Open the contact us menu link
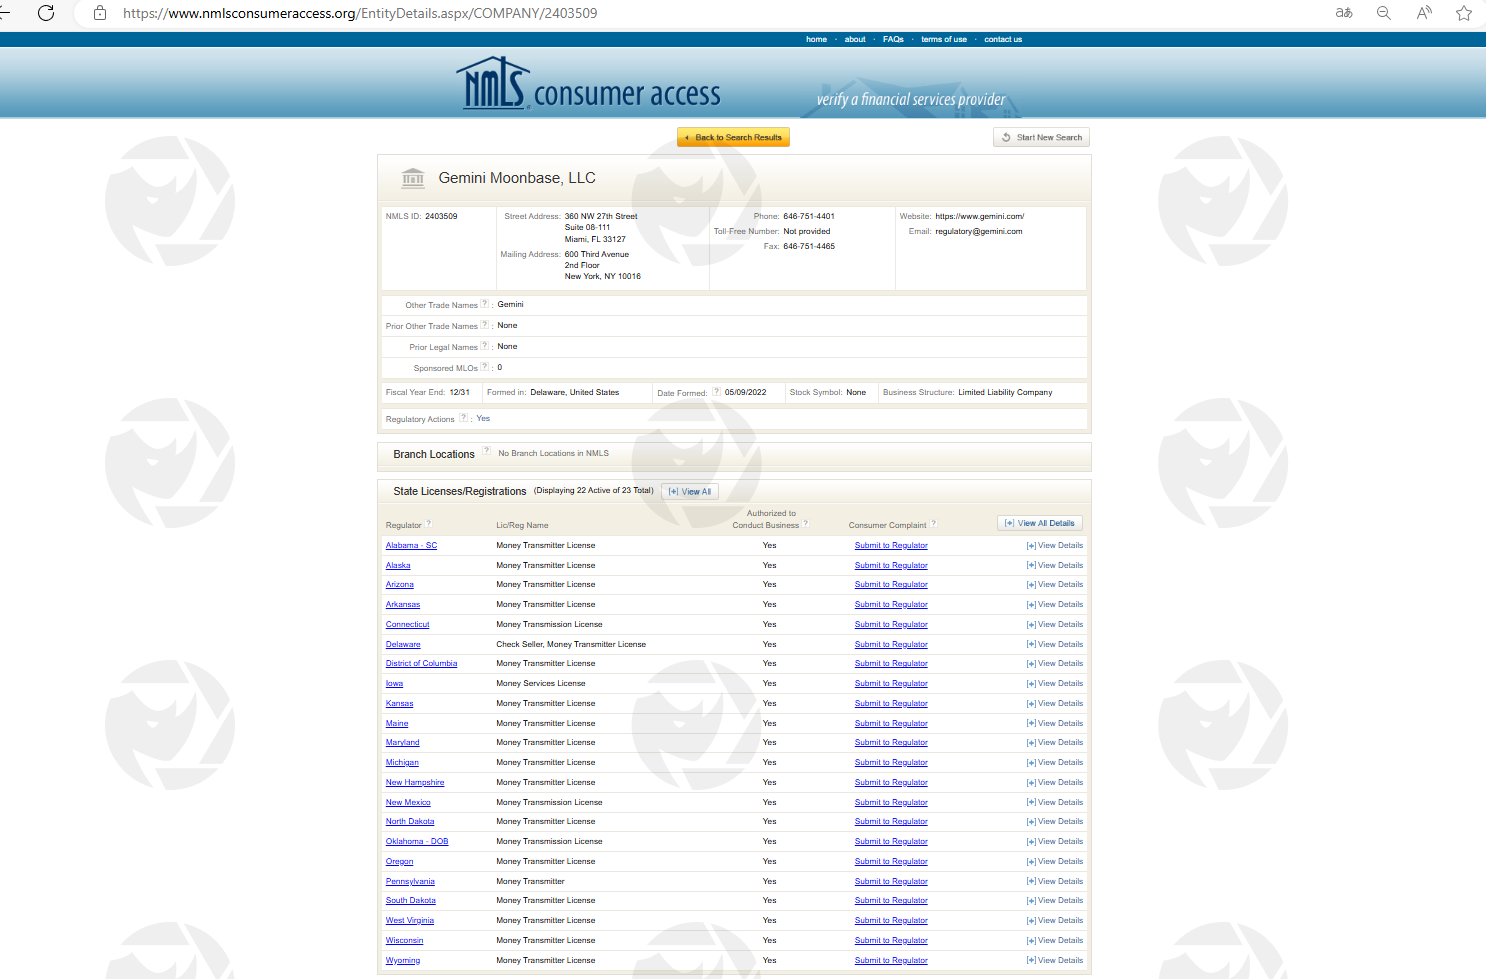Screen dimensions: 1486x979 tap(1003, 39)
